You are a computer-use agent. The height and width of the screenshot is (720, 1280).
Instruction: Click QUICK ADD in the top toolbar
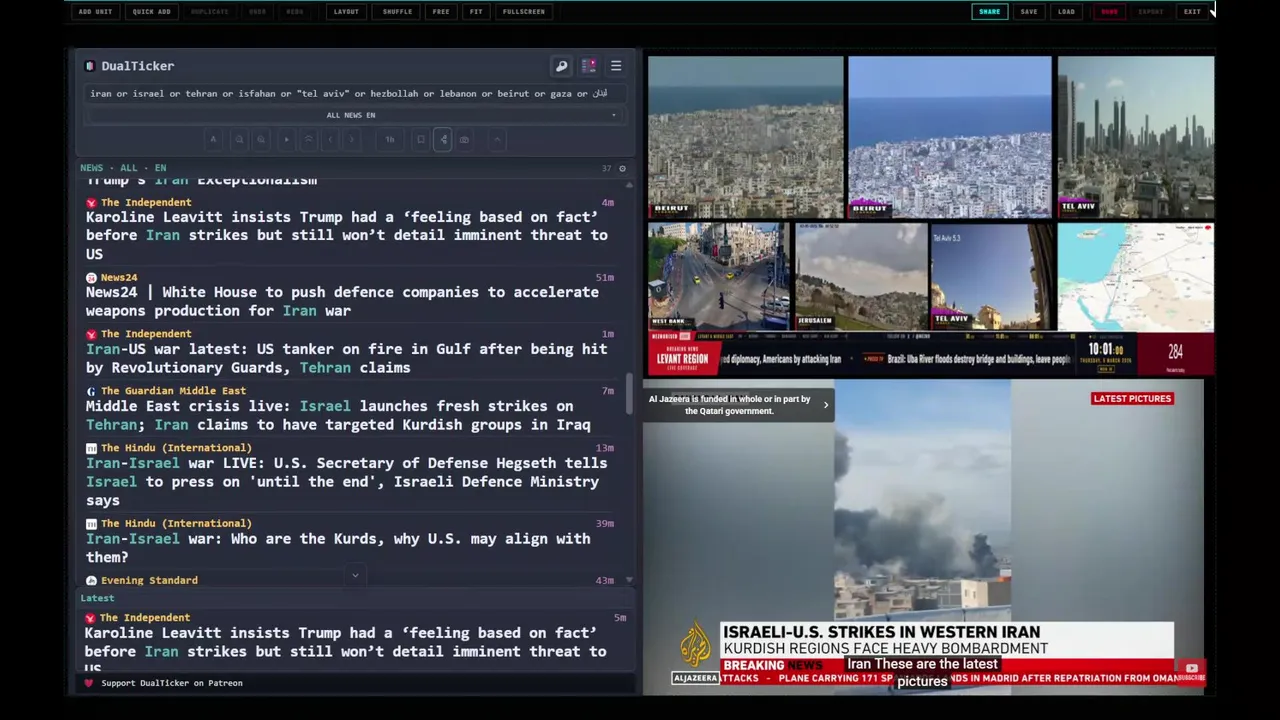[152, 12]
